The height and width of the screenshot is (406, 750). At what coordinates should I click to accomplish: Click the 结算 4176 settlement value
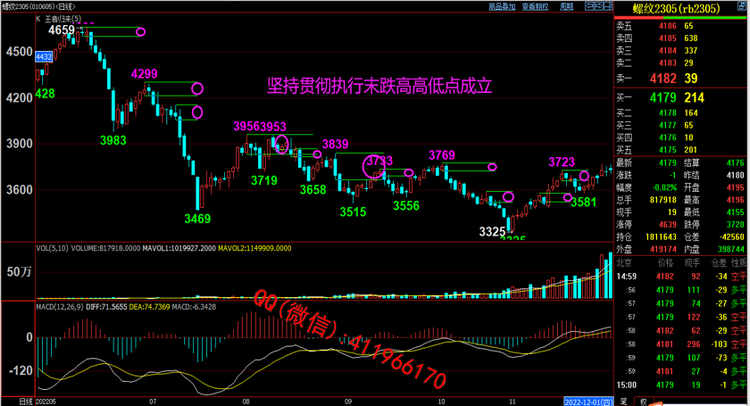click(736, 163)
